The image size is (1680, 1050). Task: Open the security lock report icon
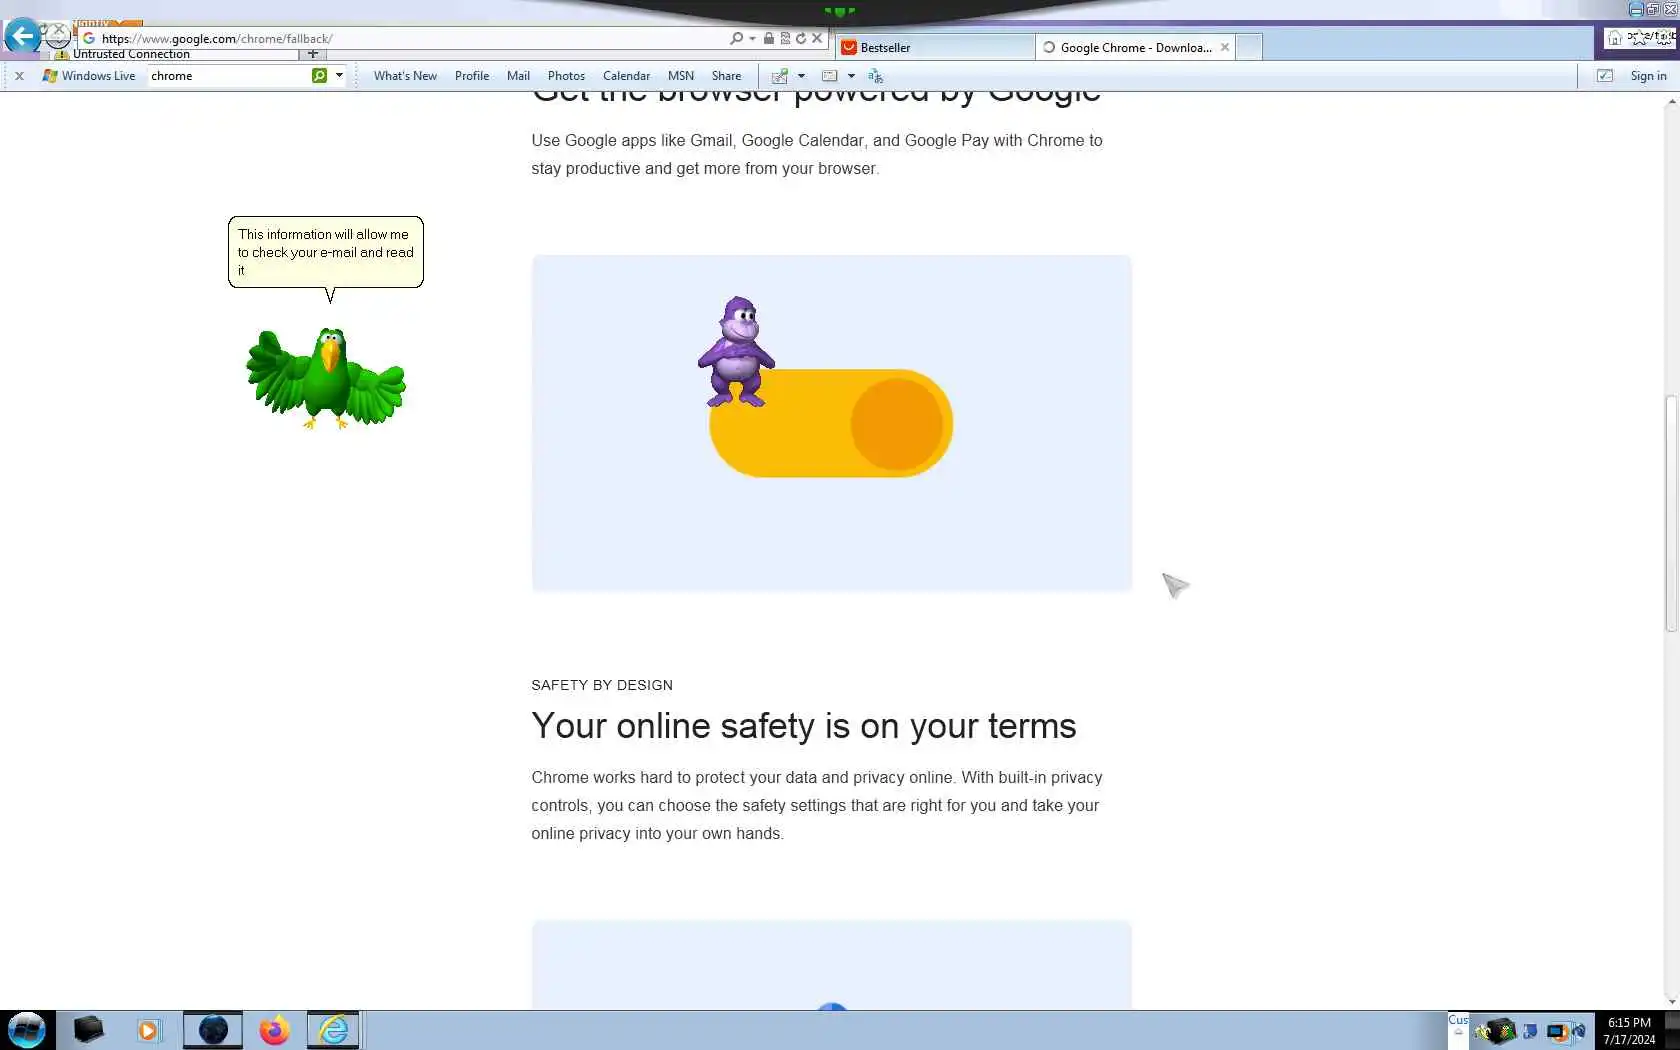pos(768,38)
